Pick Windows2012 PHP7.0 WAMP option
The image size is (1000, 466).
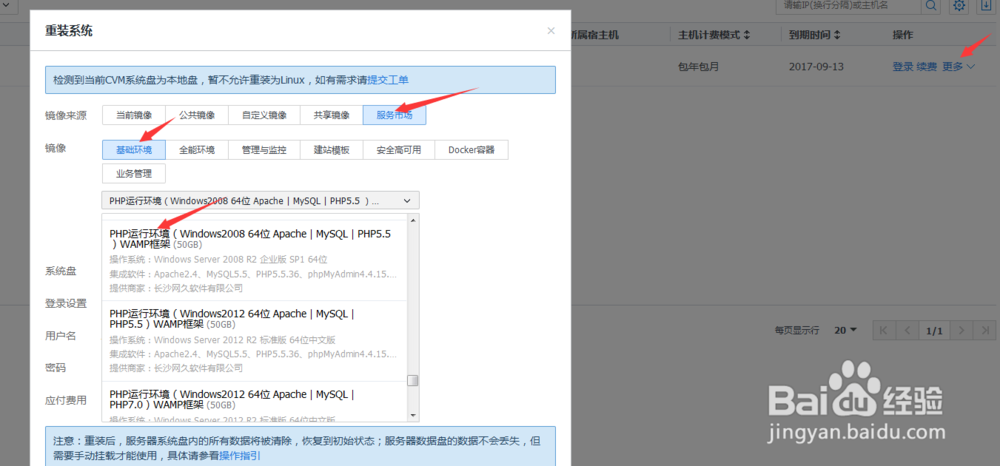pos(254,402)
